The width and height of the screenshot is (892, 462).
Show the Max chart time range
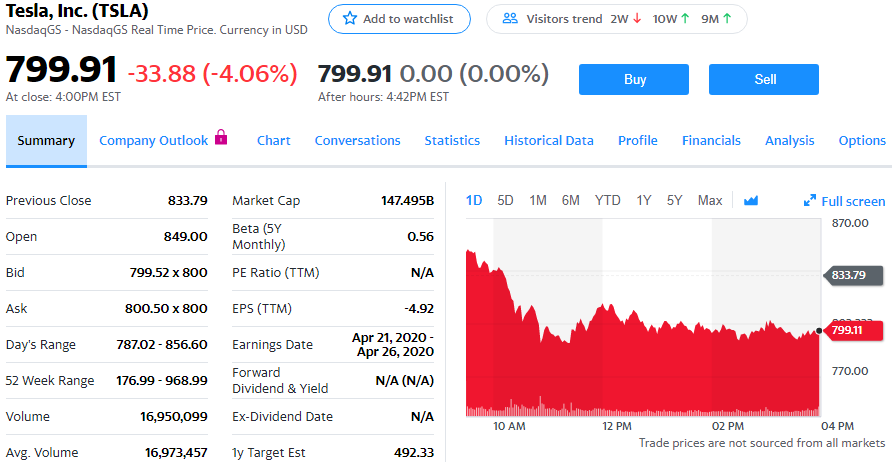[x=710, y=201]
